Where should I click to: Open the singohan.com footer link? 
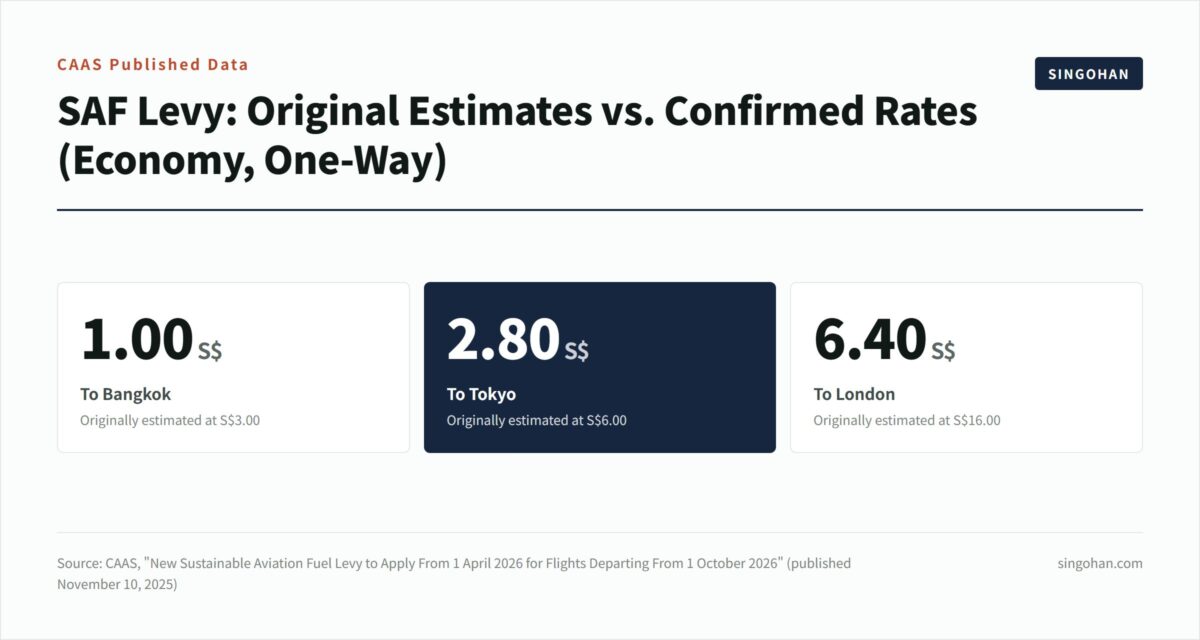click(1100, 563)
